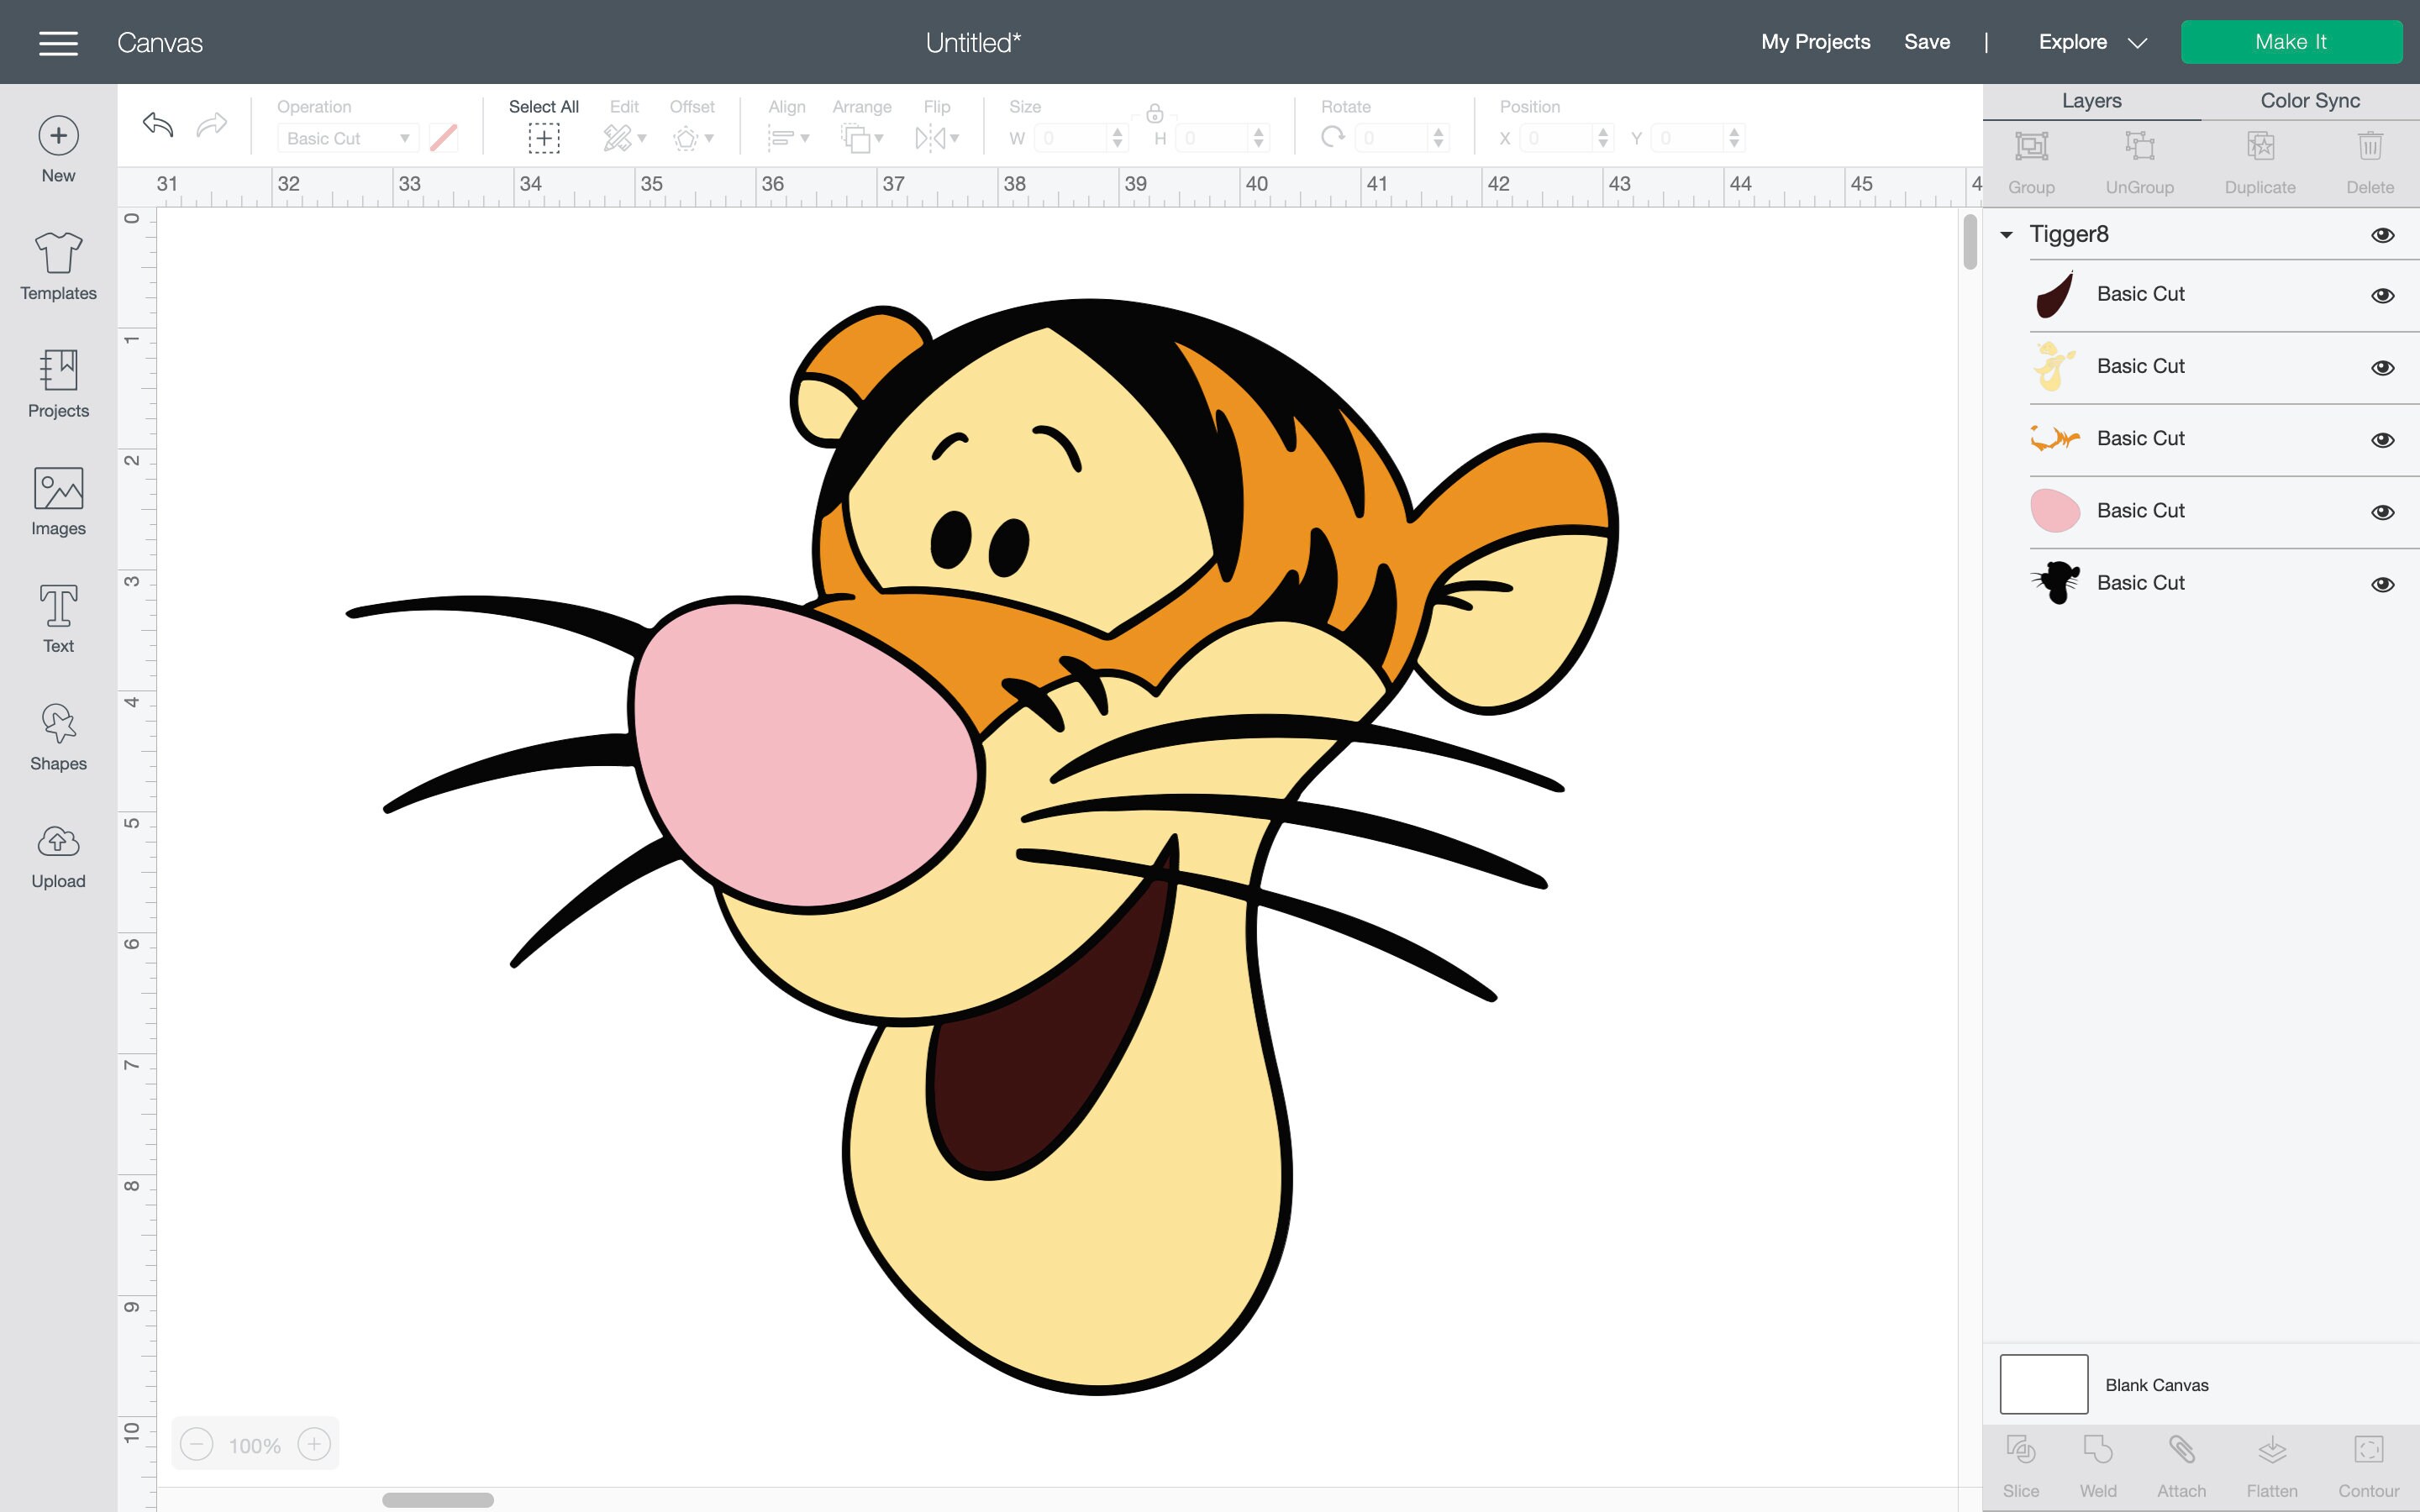This screenshot has height=1512, width=2420.
Task: Hide the Tigger8 group
Action: tap(2382, 235)
